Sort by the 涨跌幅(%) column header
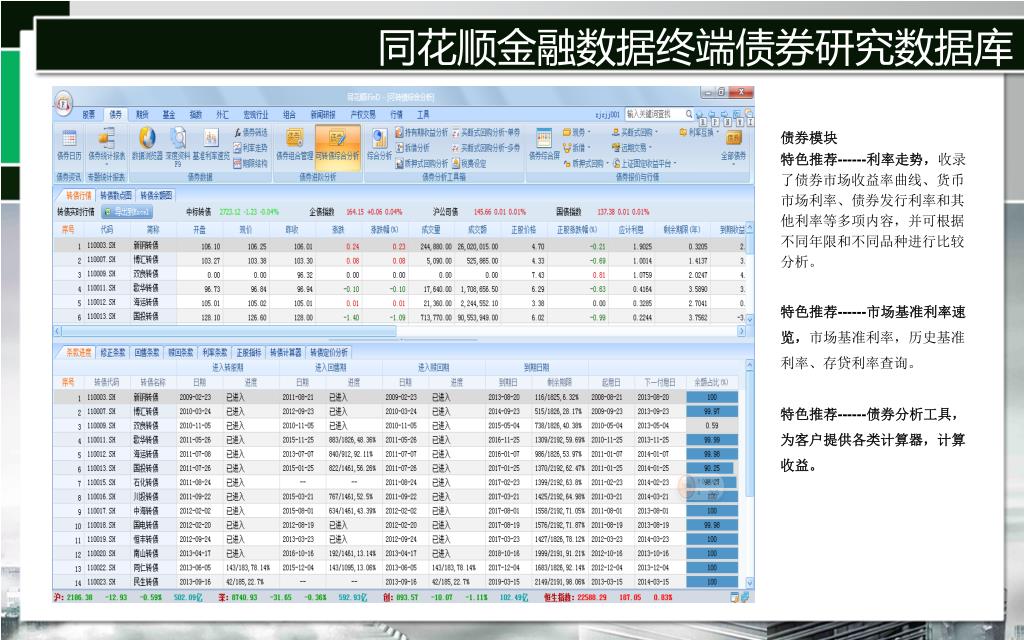The width and height of the screenshot is (1024, 640). pos(385,230)
